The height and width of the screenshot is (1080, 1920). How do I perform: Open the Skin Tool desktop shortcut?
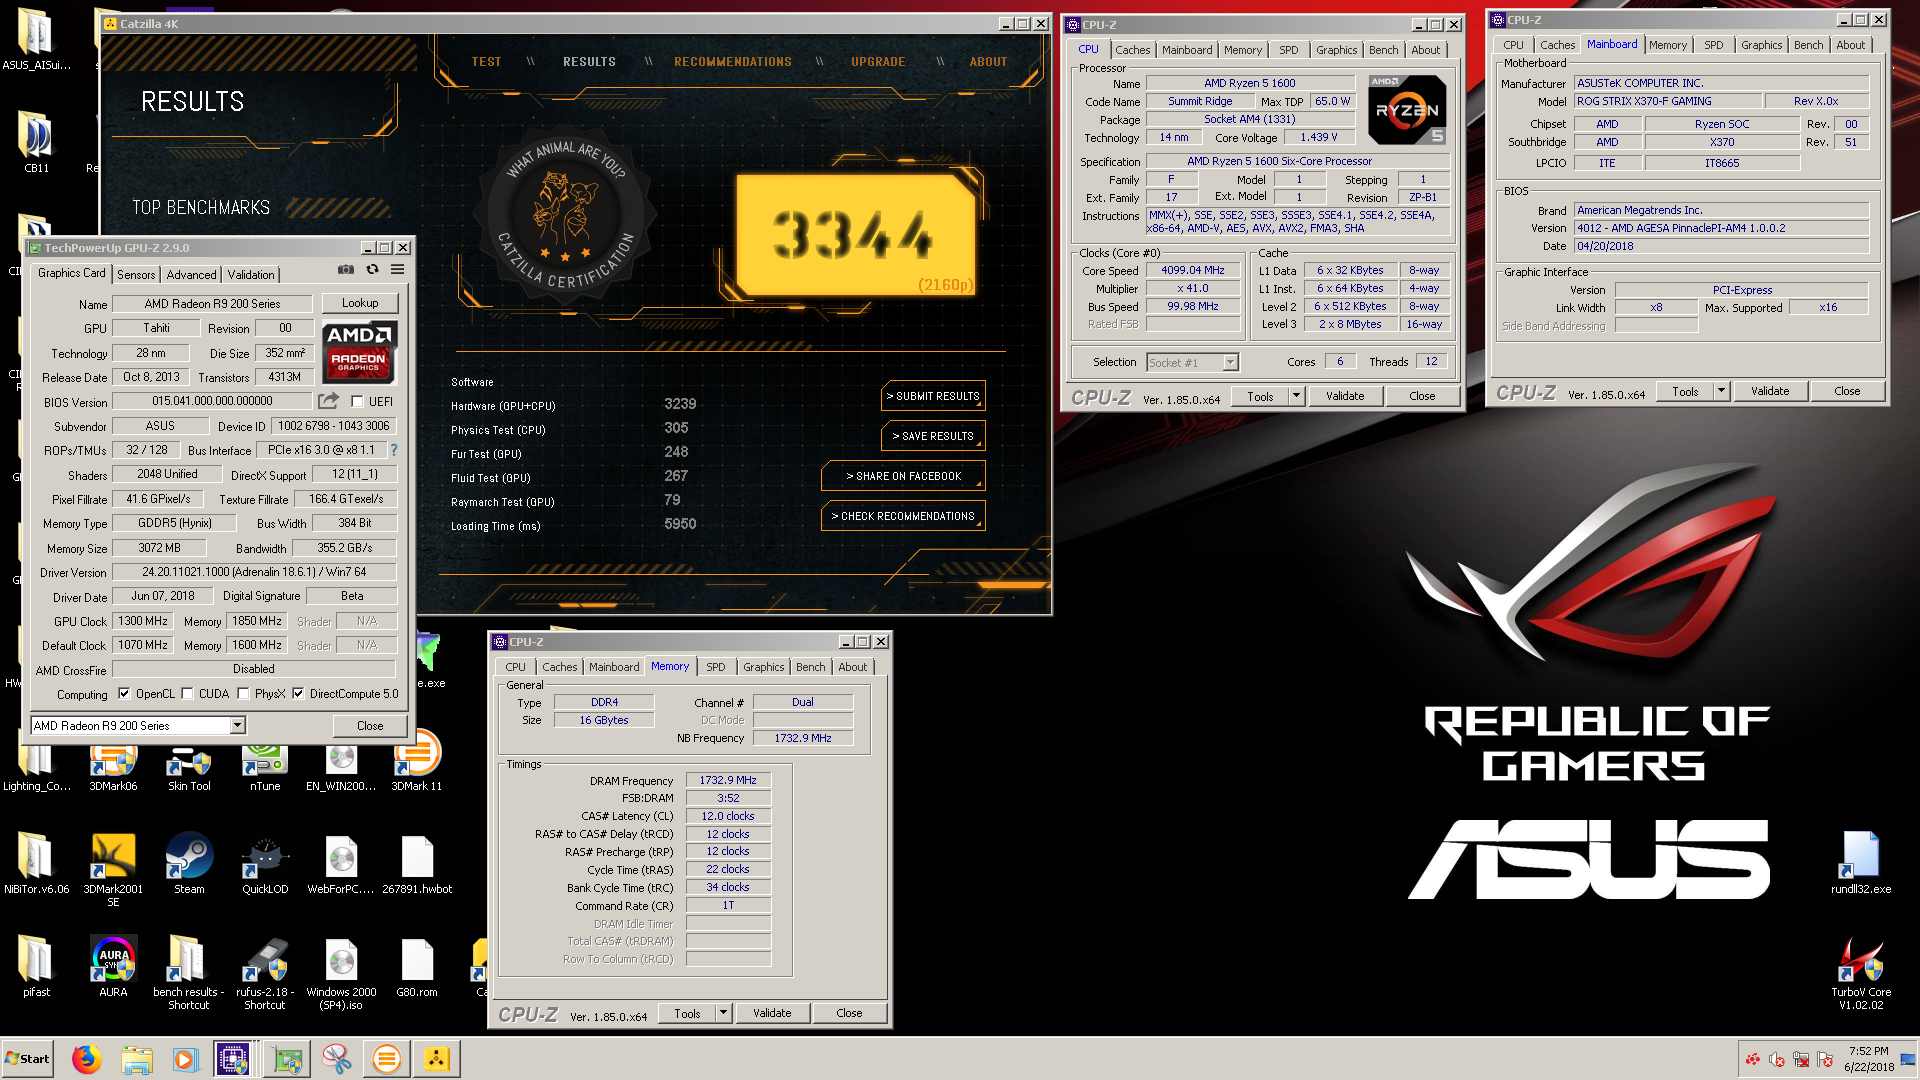[x=189, y=767]
